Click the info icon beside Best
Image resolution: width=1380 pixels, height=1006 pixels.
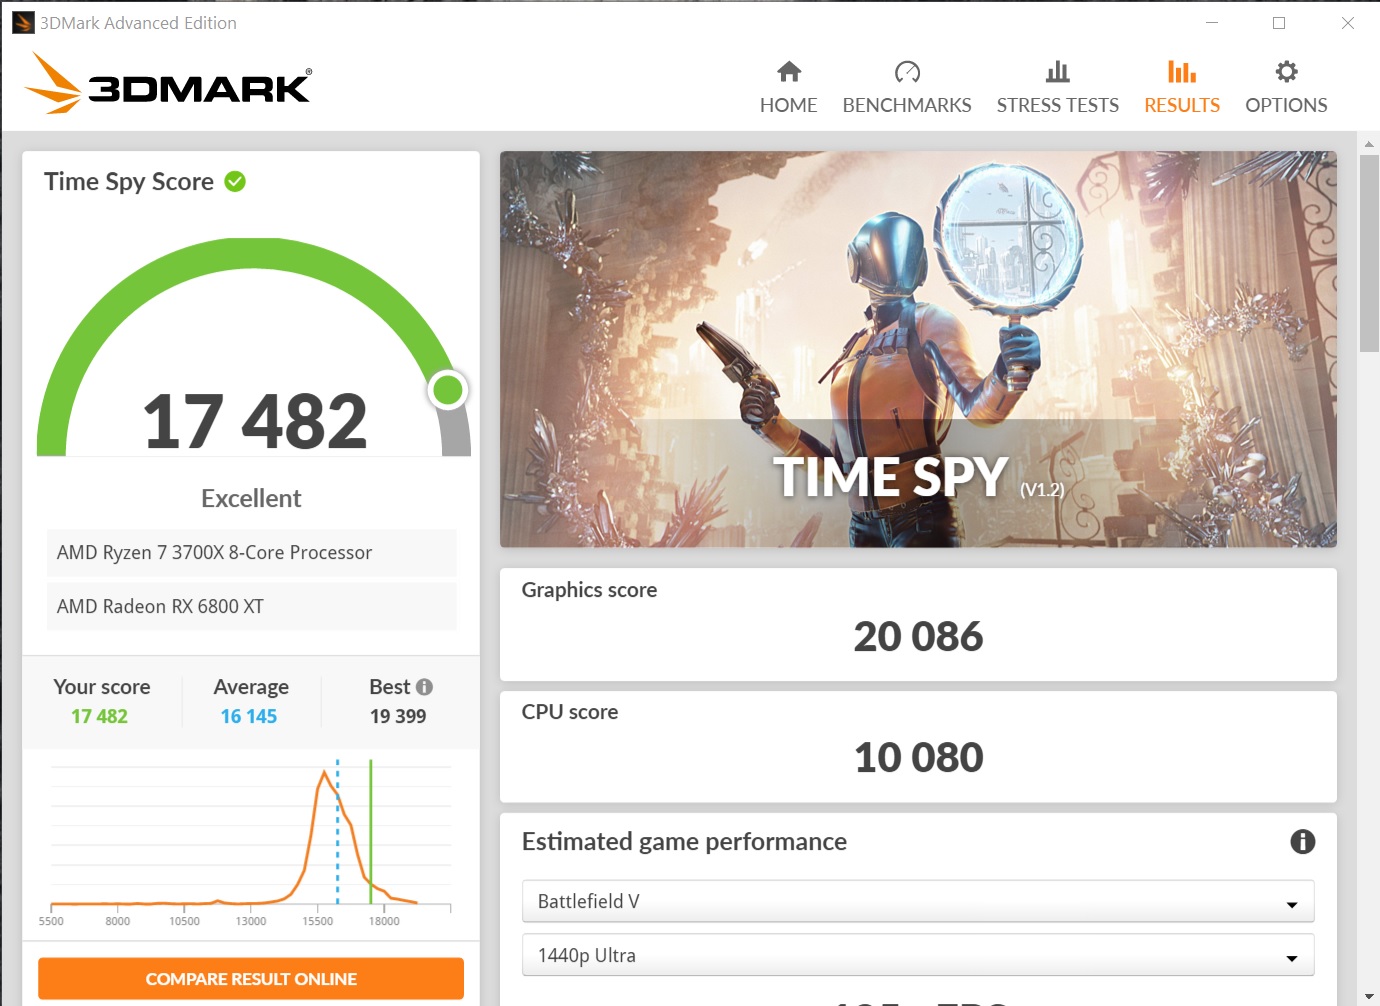click(x=424, y=687)
